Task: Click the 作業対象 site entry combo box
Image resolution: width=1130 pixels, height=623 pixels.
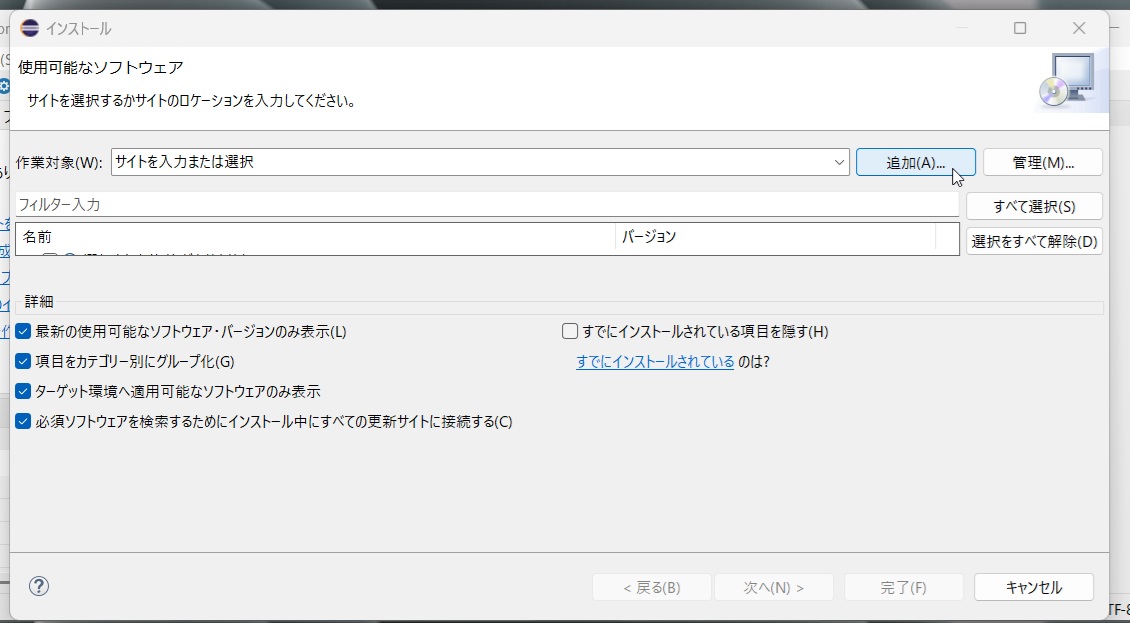Action: point(470,162)
